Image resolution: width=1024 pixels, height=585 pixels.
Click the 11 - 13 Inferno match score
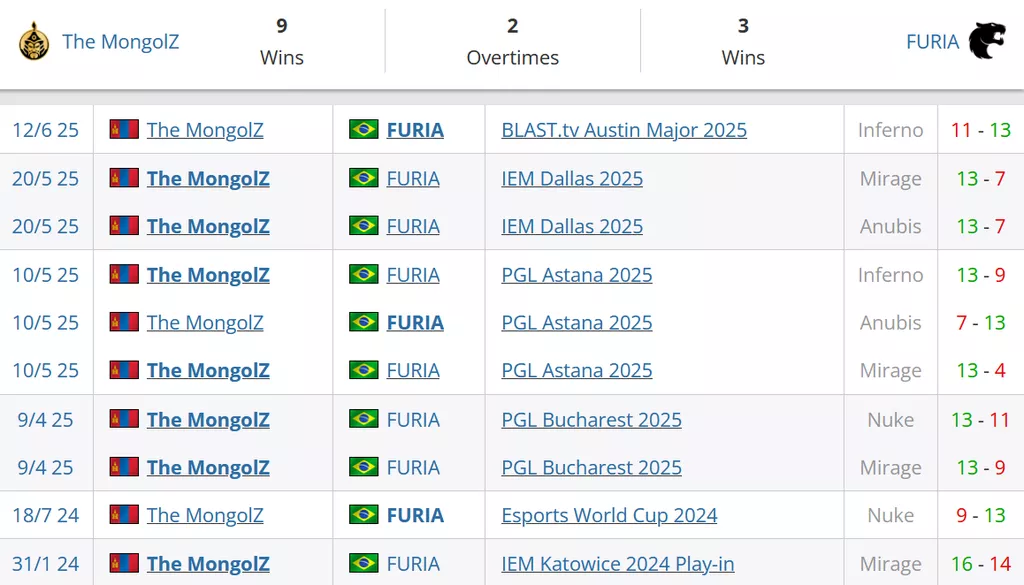coord(981,130)
